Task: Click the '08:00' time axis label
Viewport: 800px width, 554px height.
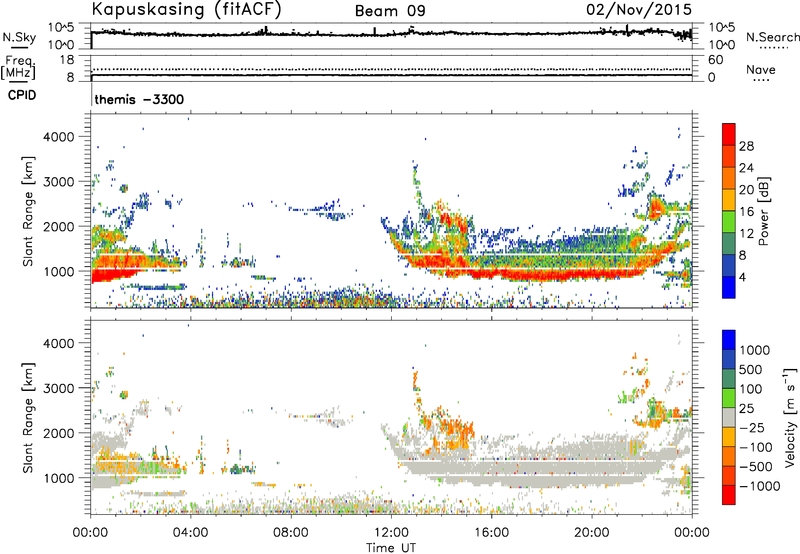Action: click(291, 533)
